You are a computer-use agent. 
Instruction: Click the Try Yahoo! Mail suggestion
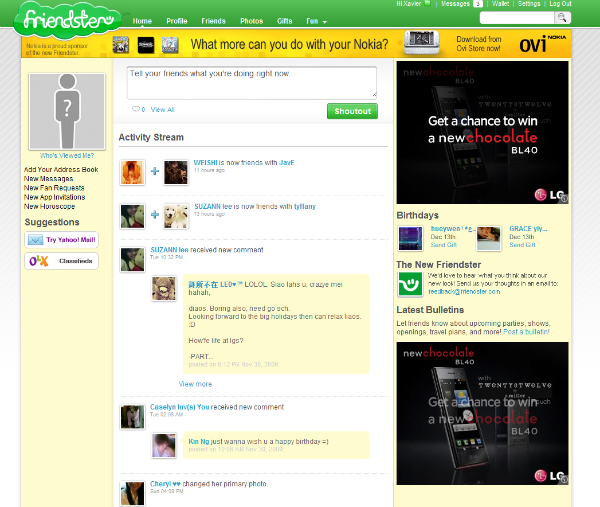62,240
